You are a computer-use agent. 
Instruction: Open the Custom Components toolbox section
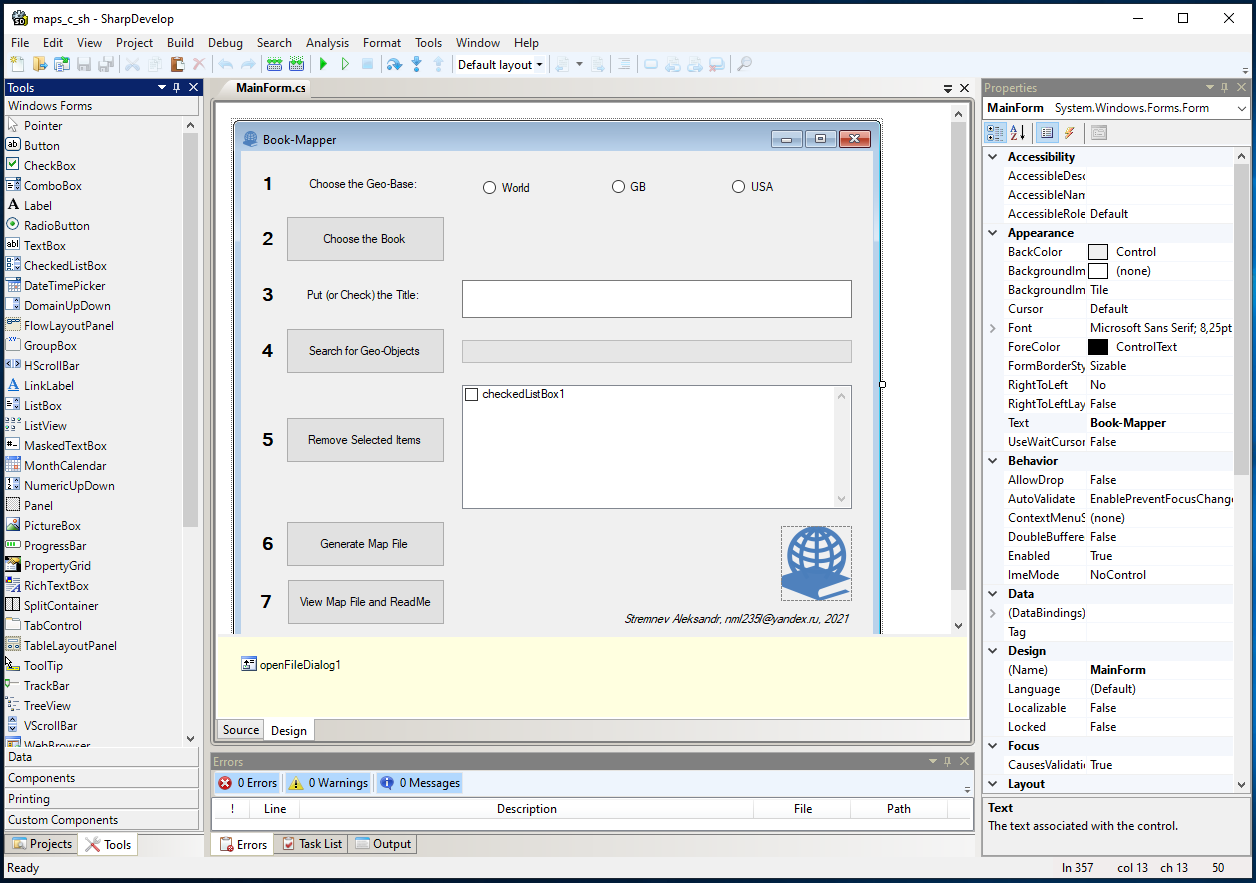click(x=101, y=820)
